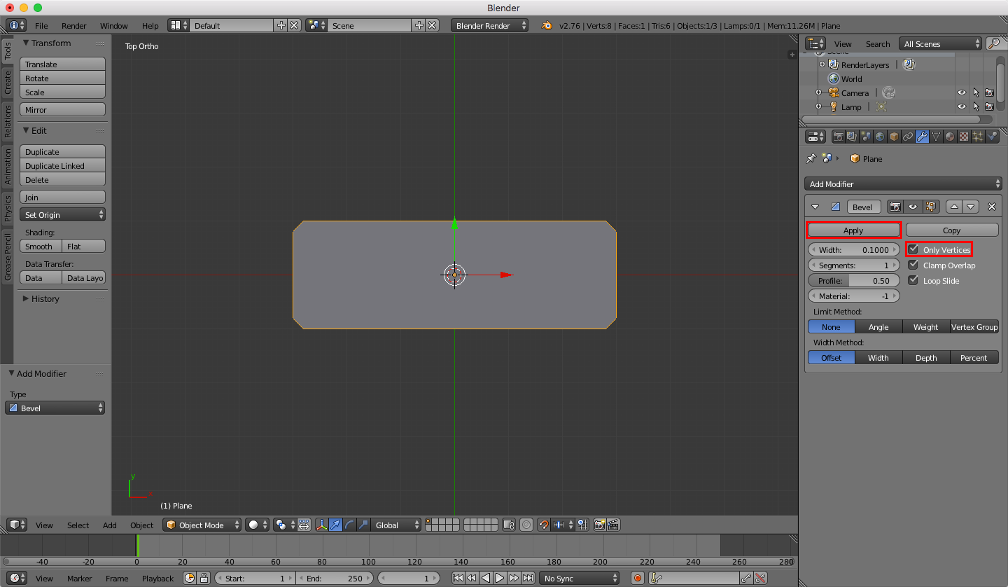
Task: Click the pin icon beside Plane breadcrumb
Action: click(x=811, y=158)
